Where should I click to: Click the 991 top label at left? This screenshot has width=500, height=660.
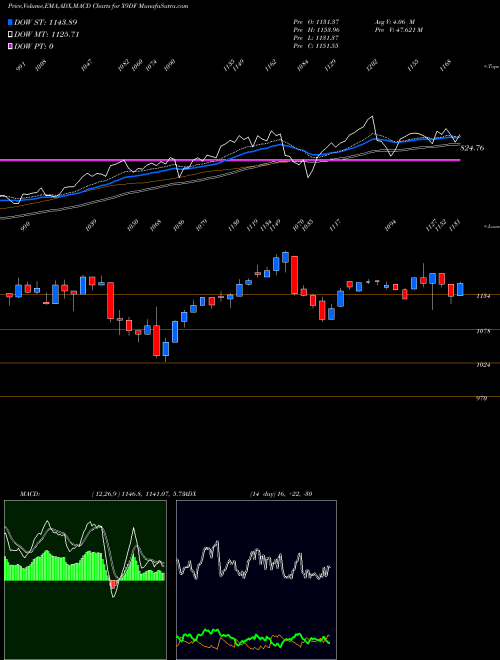[x=21, y=66]
